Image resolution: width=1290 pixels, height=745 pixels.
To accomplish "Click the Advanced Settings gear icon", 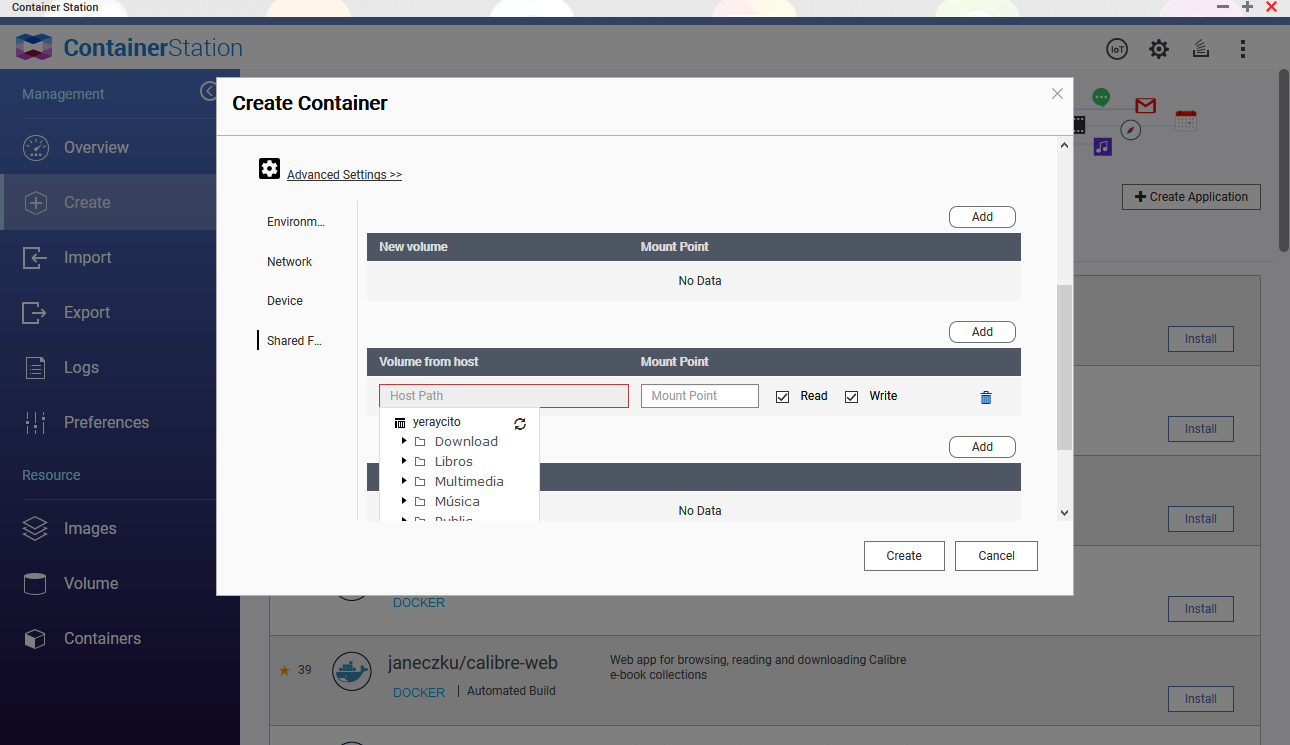I will click(x=269, y=169).
